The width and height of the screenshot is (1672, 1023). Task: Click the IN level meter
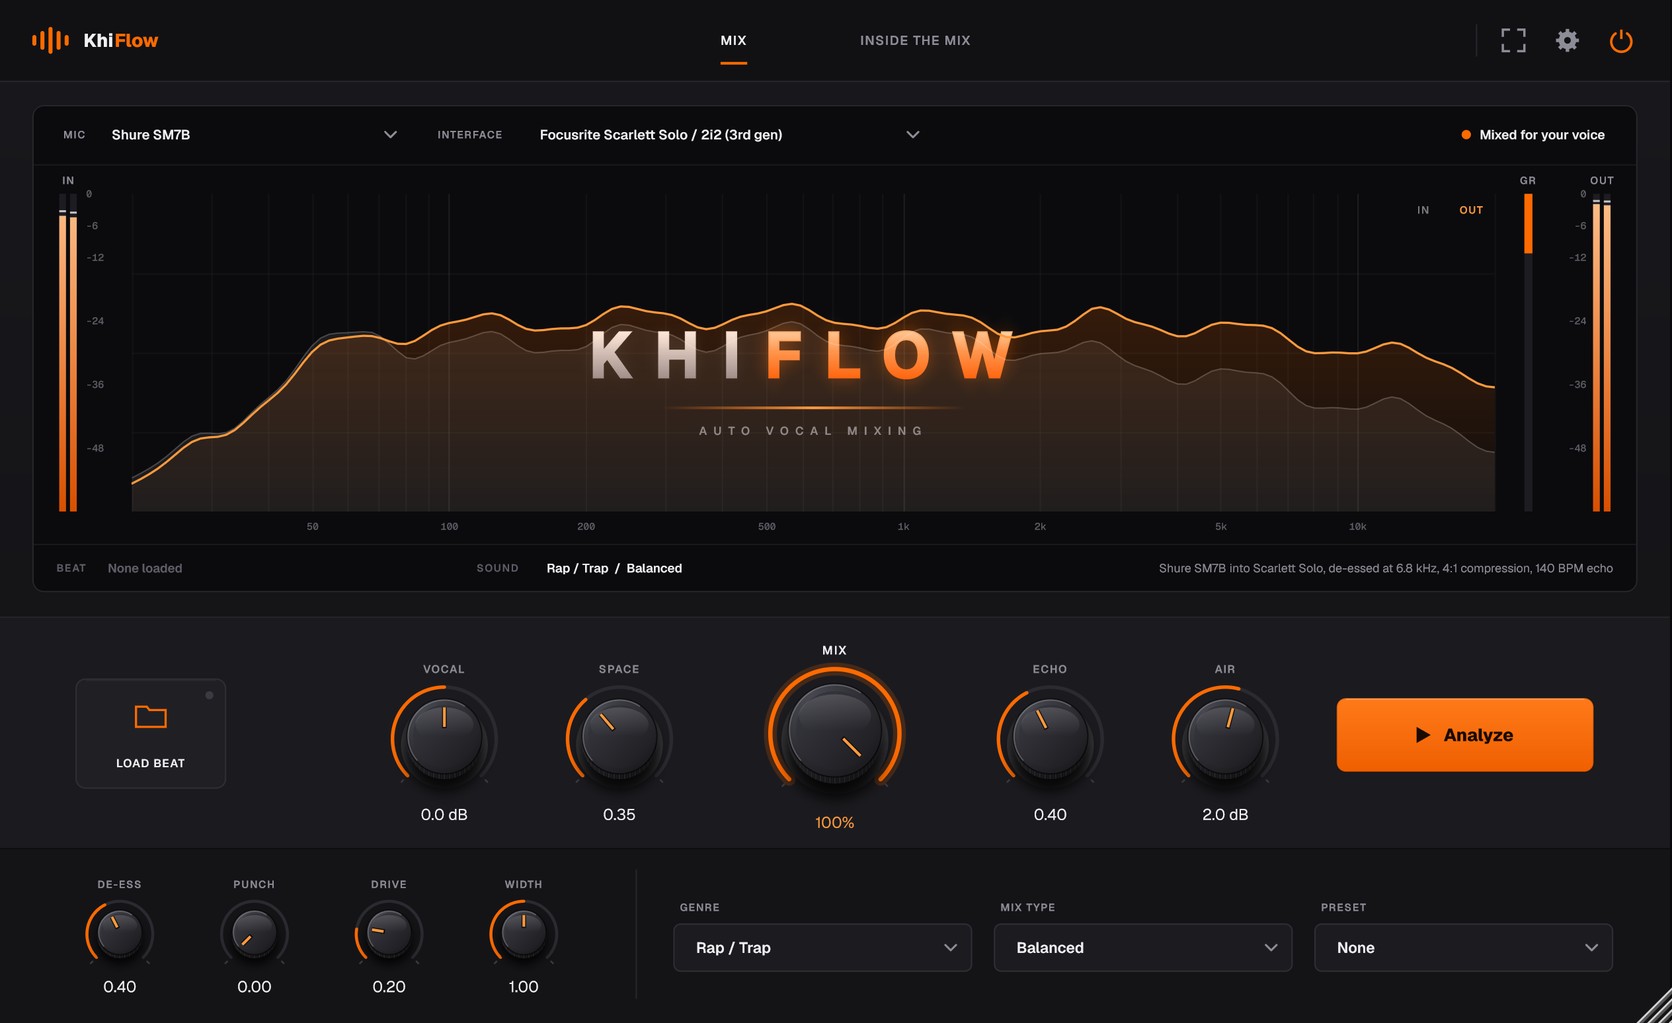tap(68, 352)
